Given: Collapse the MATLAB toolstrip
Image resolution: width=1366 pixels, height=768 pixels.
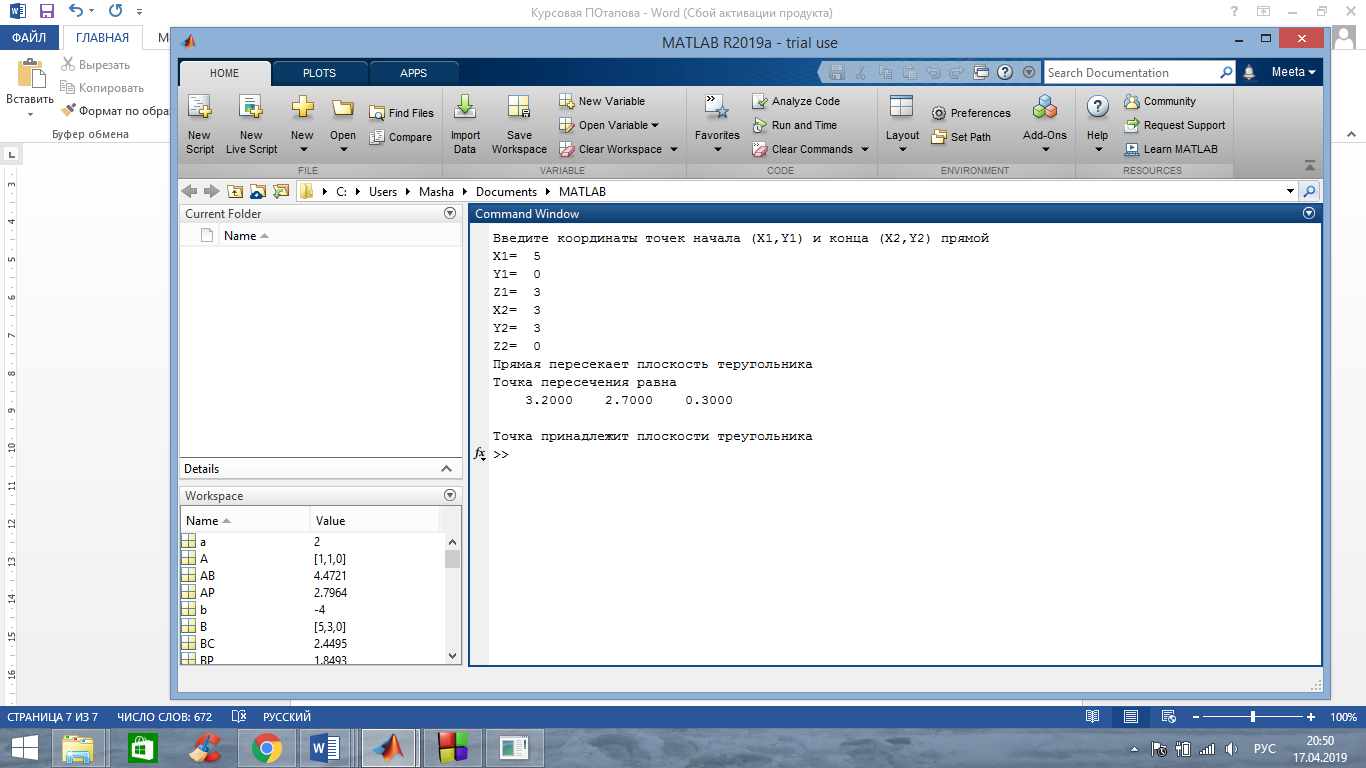Looking at the screenshot, I should (x=1310, y=165).
